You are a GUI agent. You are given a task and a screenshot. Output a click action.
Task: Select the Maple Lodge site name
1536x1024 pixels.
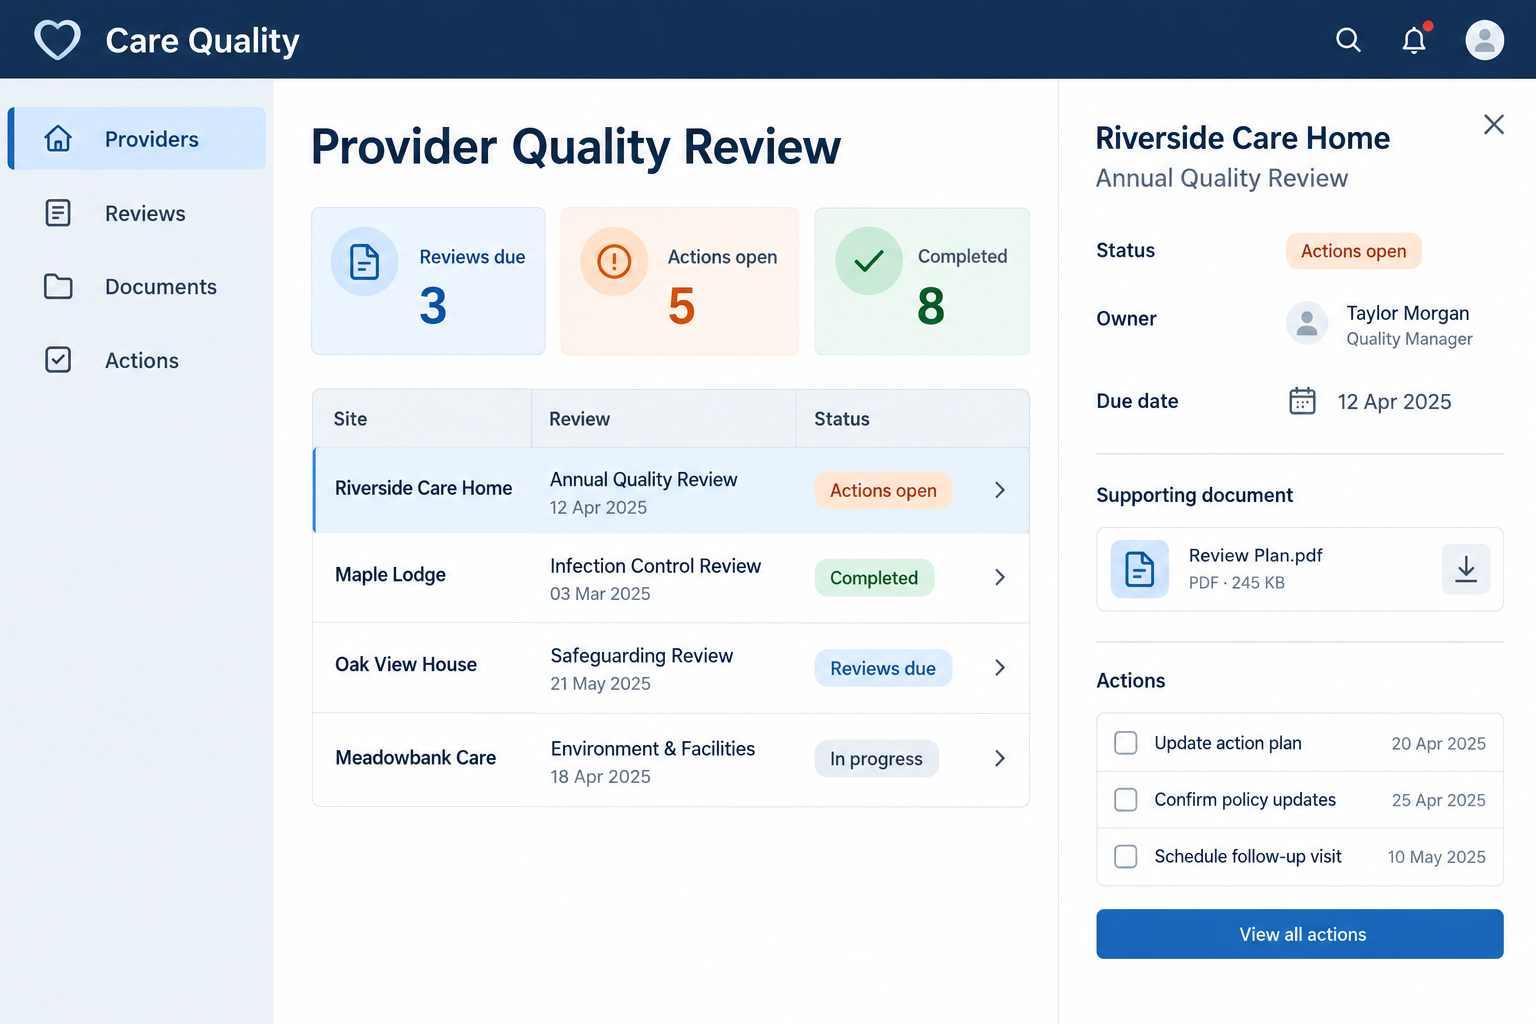390,575
